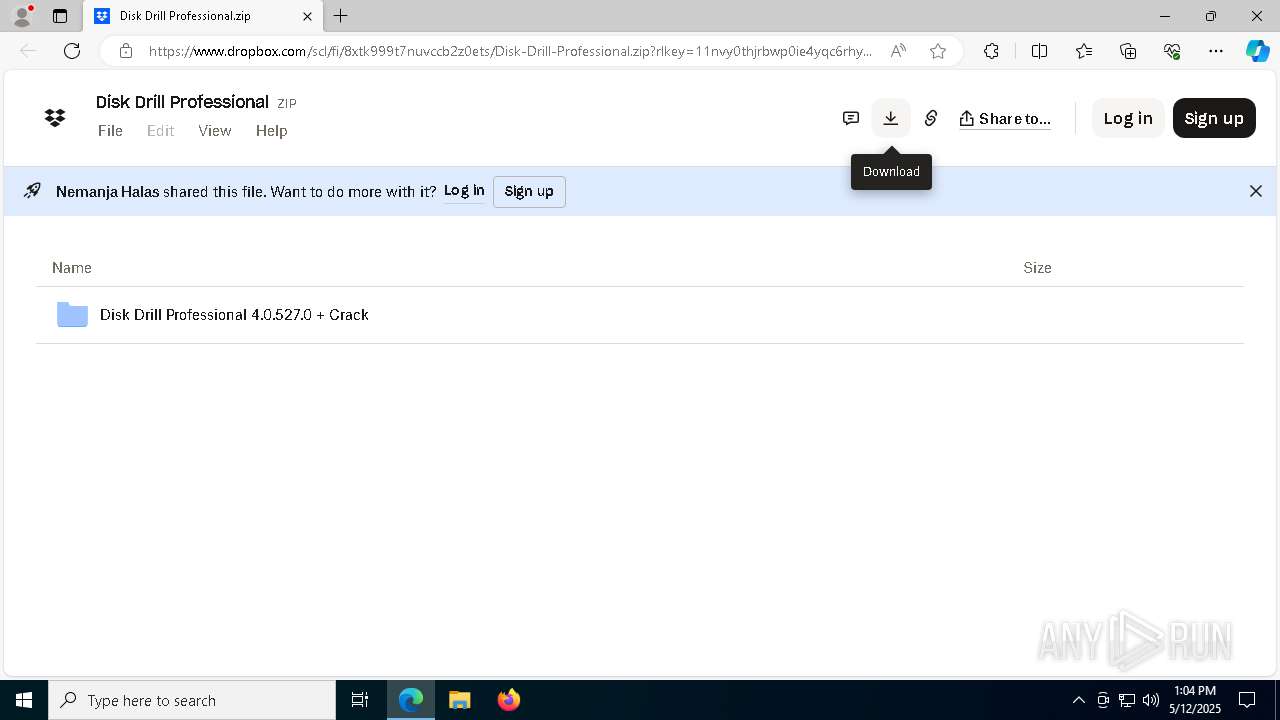The width and height of the screenshot is (1280, 720).
Task: Open Task View on taskbar
Action: tap(360, 700)
